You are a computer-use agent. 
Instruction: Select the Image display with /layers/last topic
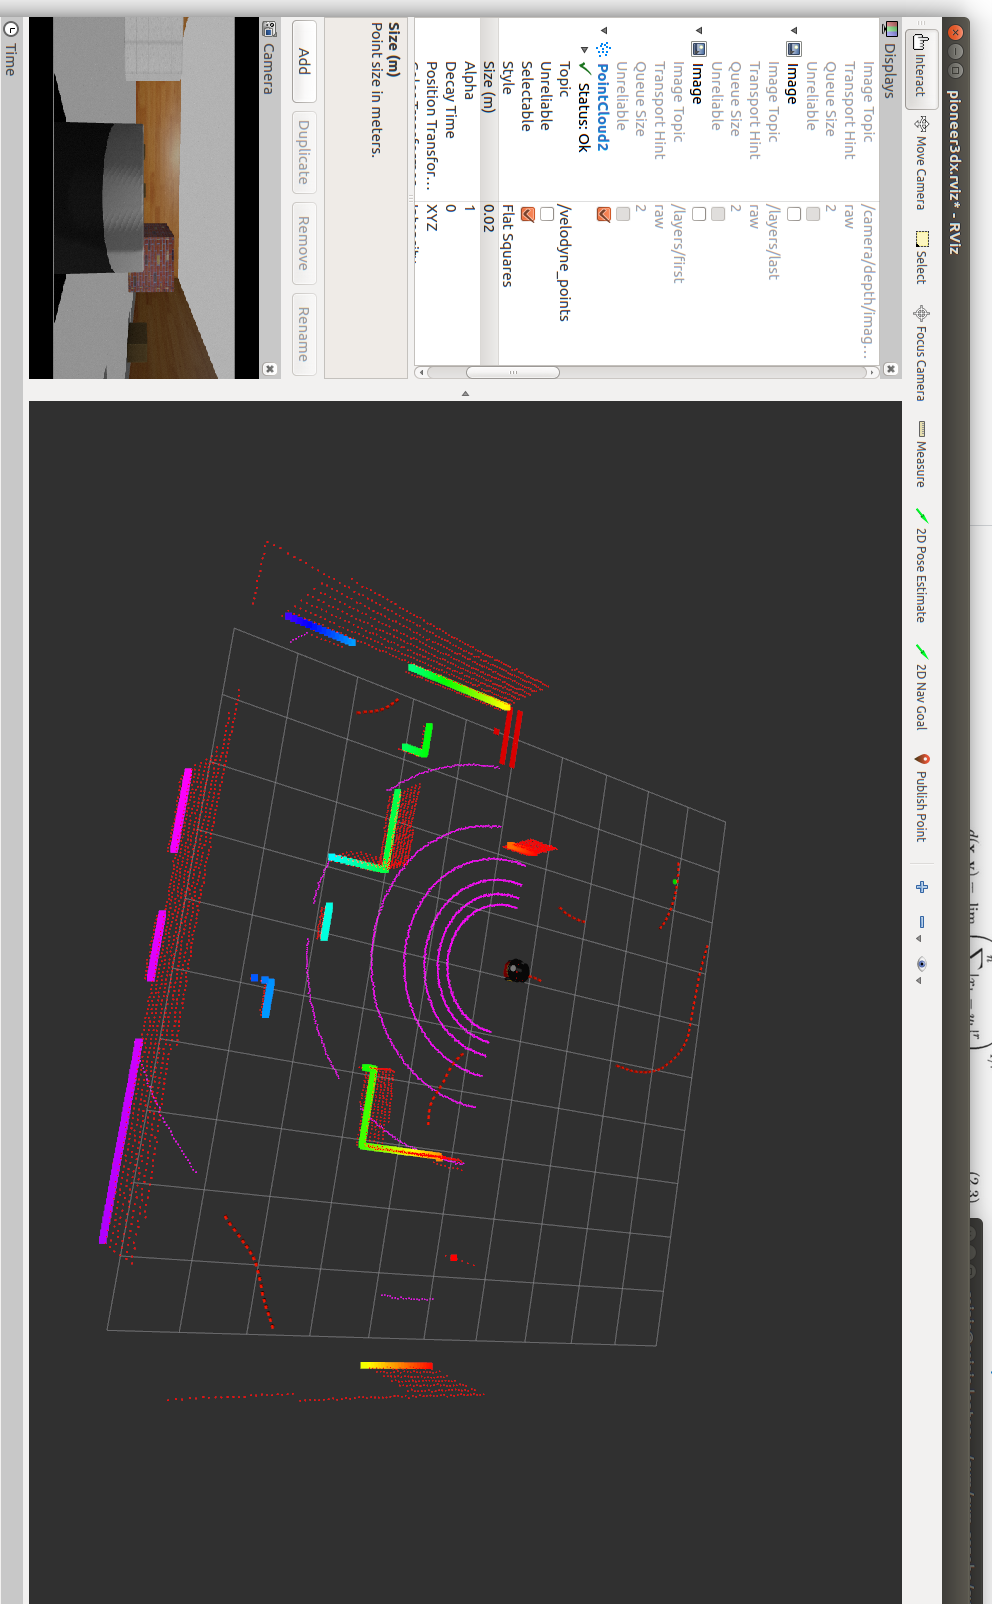(792, 83)
